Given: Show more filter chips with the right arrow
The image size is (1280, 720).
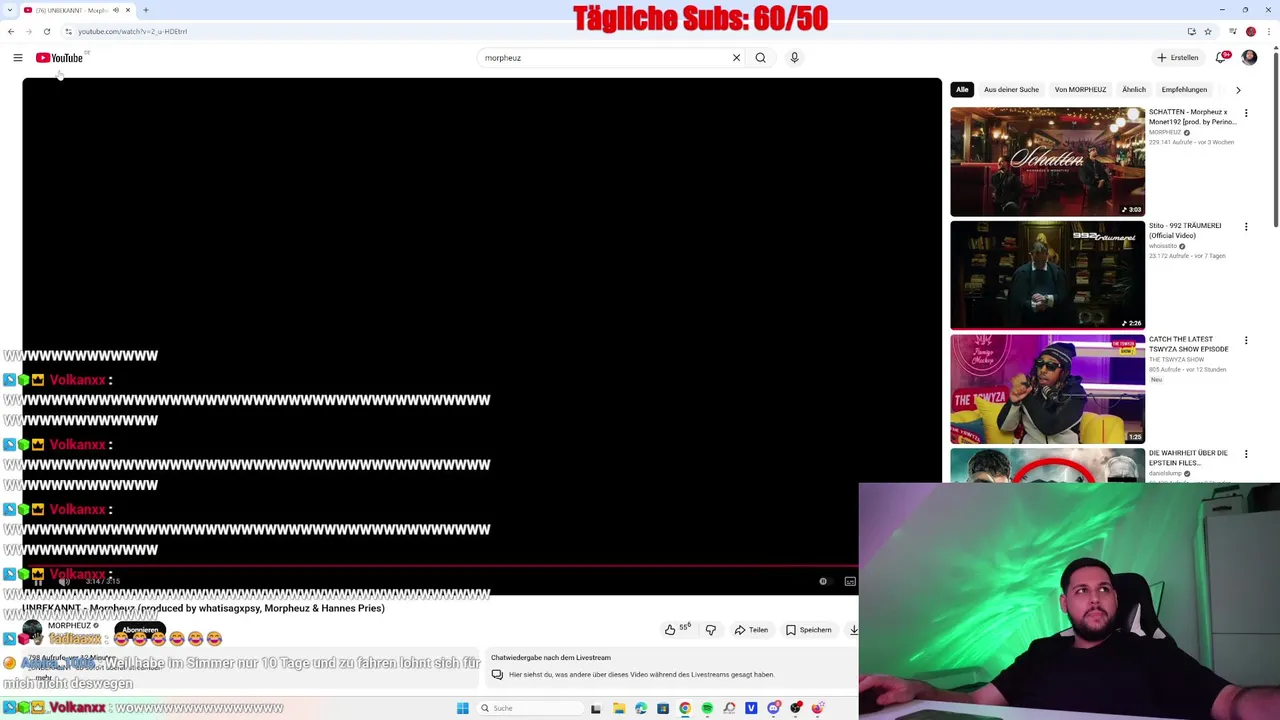Looking at the screenshot, I should point(1238,90).
